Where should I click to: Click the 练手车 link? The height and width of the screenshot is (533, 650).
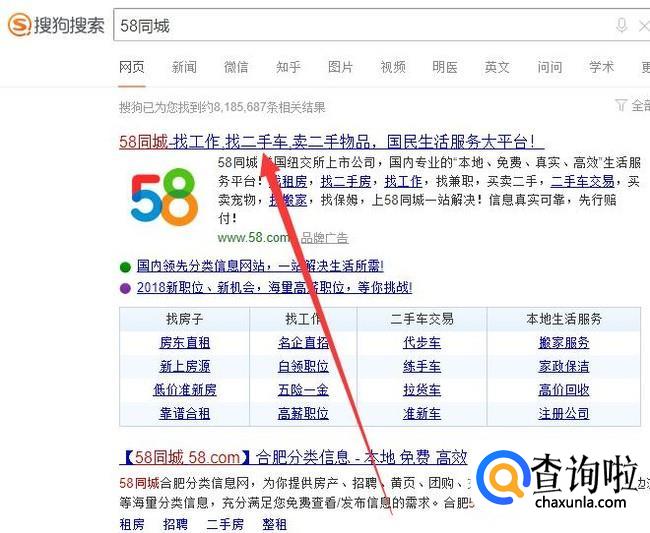tap(422, 366)
